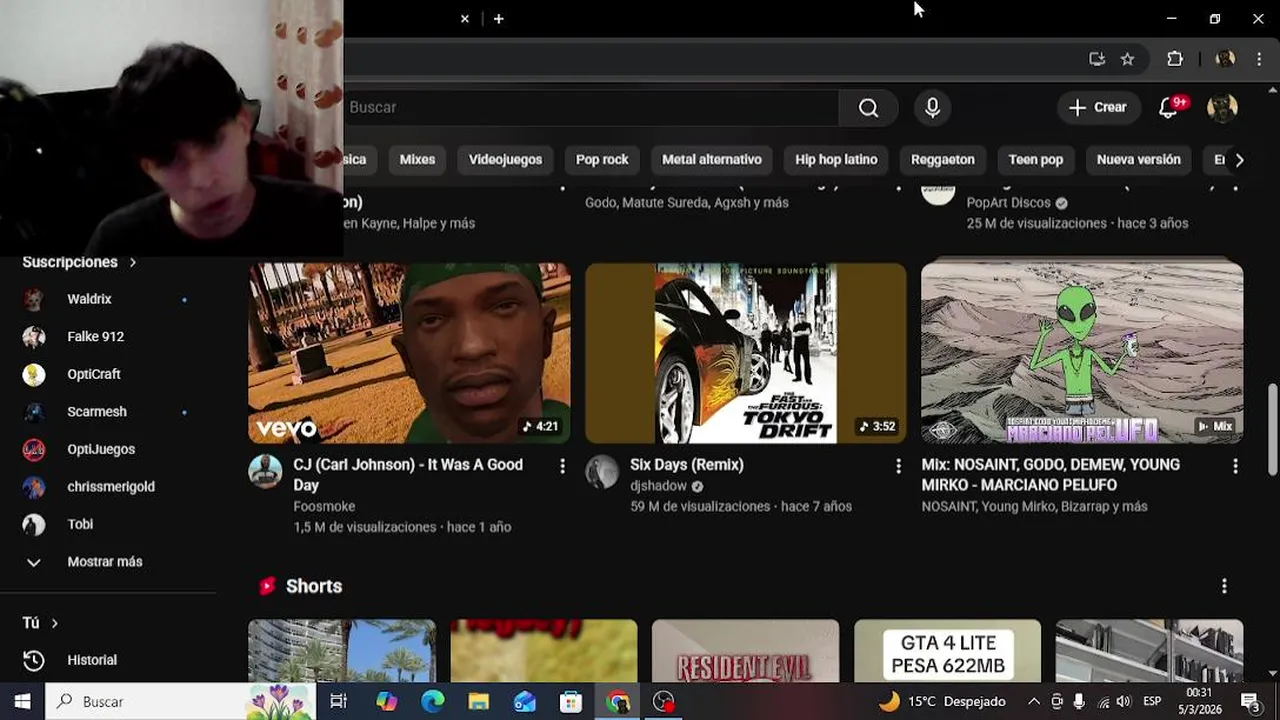This screenshot has width=1280, height=720.
Task: Open the Foosmoke channel link
Action: pos(324,507)
